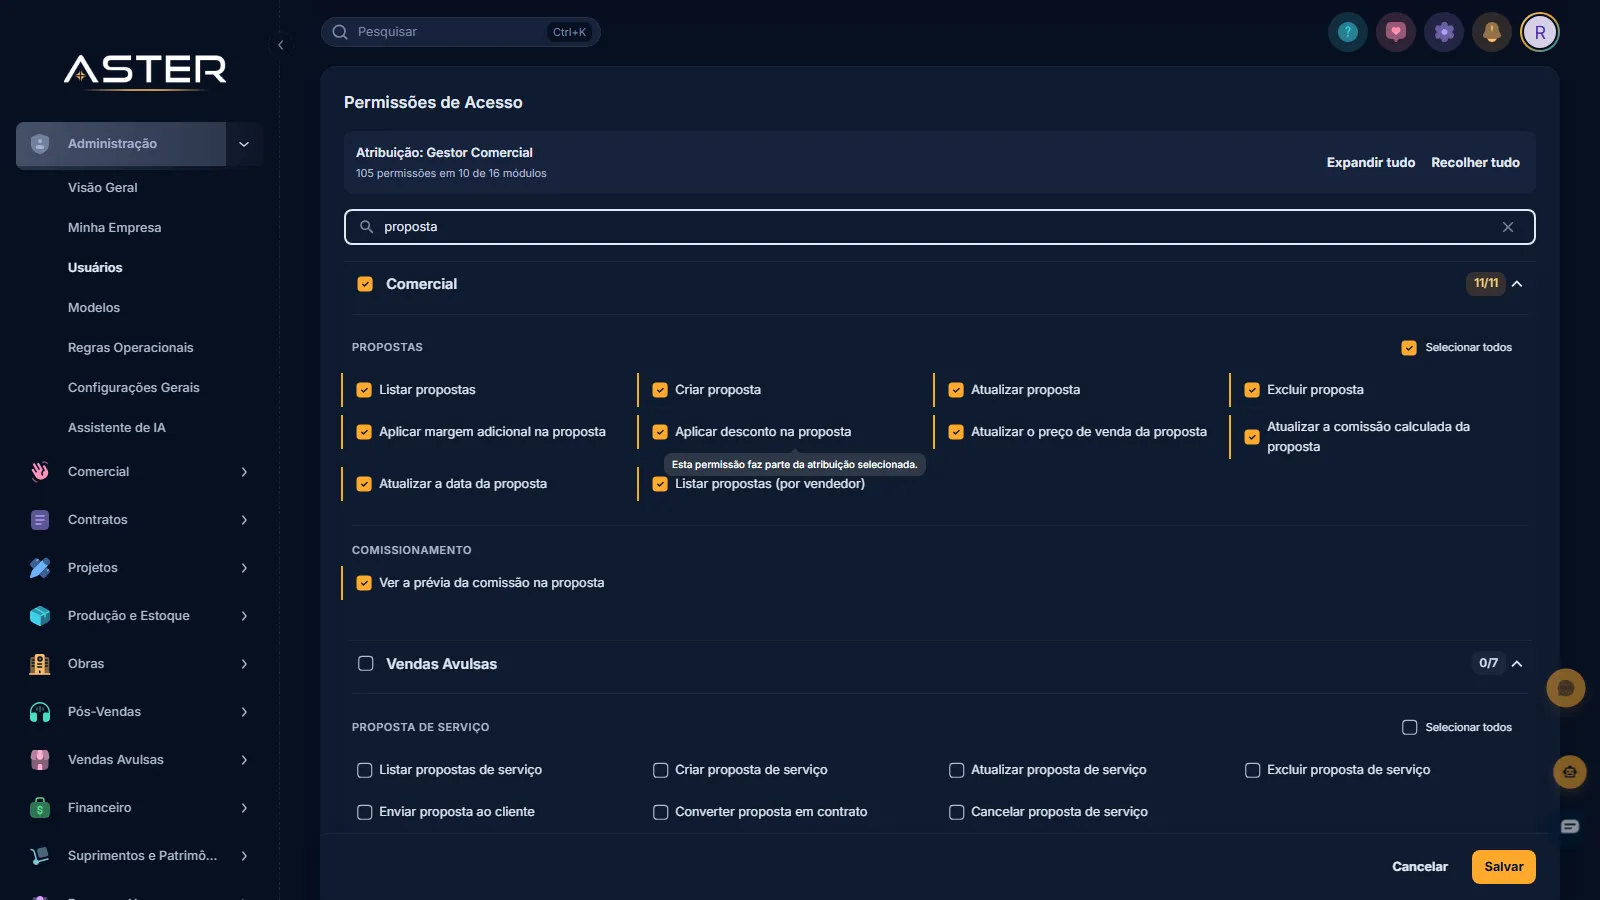
Task: Open the notifications bell
Action: coord(1492,32)
